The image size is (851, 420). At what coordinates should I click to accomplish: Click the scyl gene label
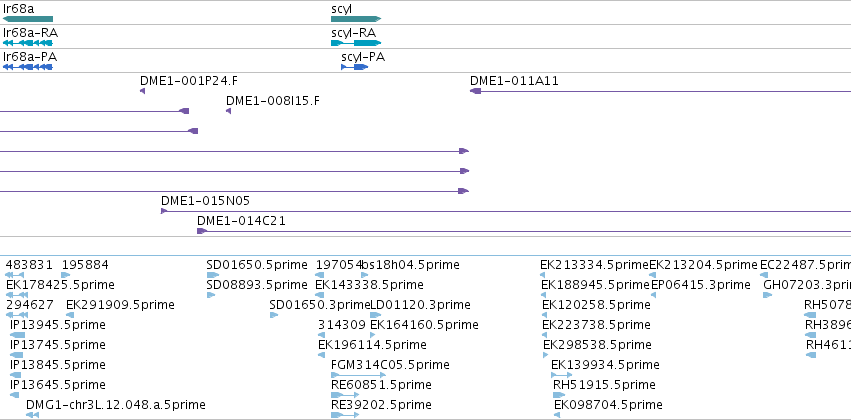[x=341, y=9]
